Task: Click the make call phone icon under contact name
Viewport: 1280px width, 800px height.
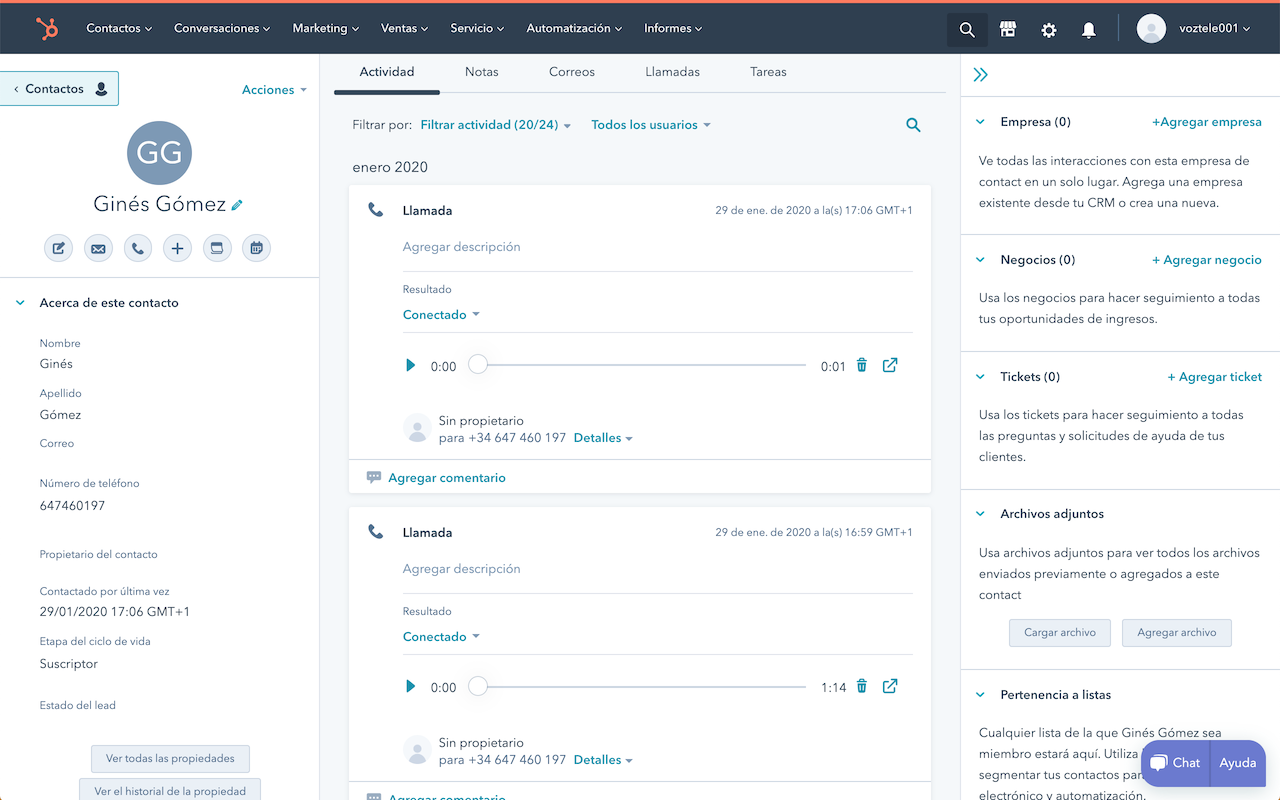Action: click(138, 248)
